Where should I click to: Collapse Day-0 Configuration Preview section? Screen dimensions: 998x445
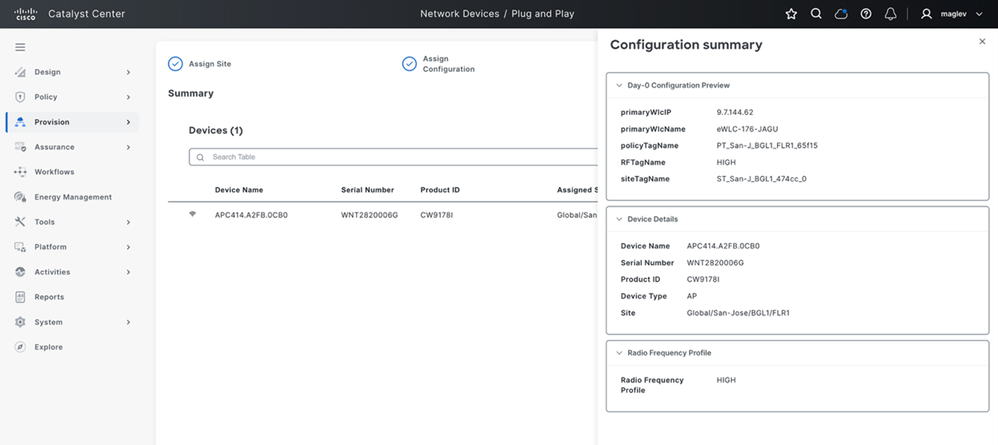(619, 85)
